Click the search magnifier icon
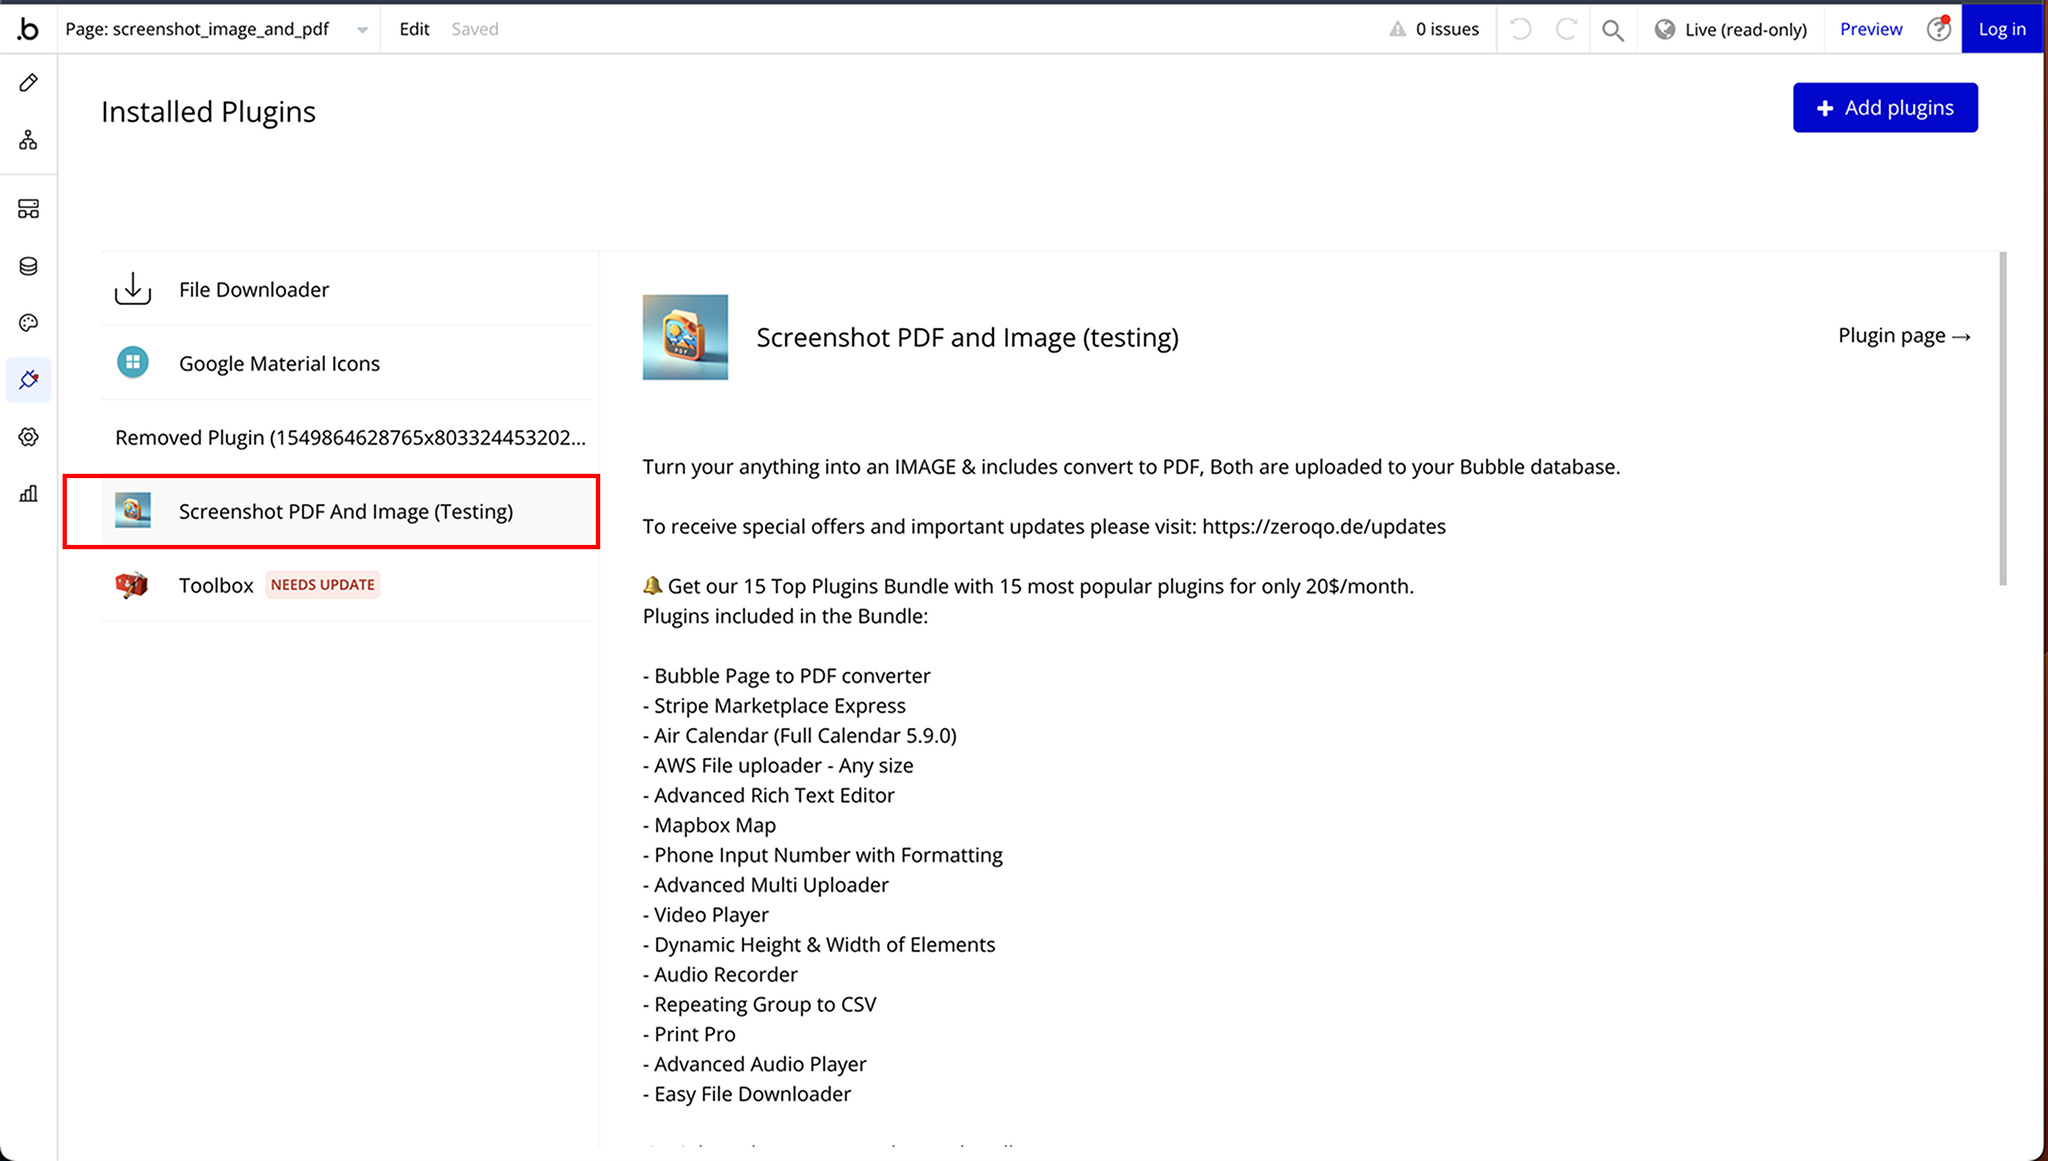This screenshot has width=2048, height=1161. [1612, 30]
